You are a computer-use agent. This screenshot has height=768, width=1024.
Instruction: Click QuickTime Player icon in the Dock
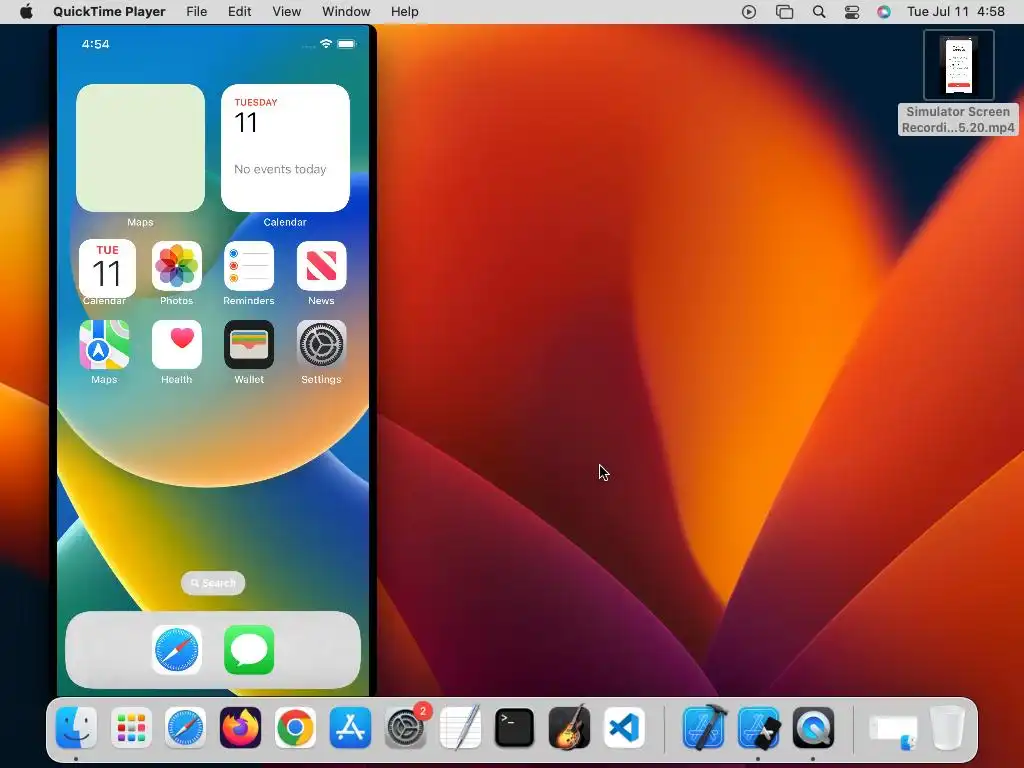click(x=813, y=728)
